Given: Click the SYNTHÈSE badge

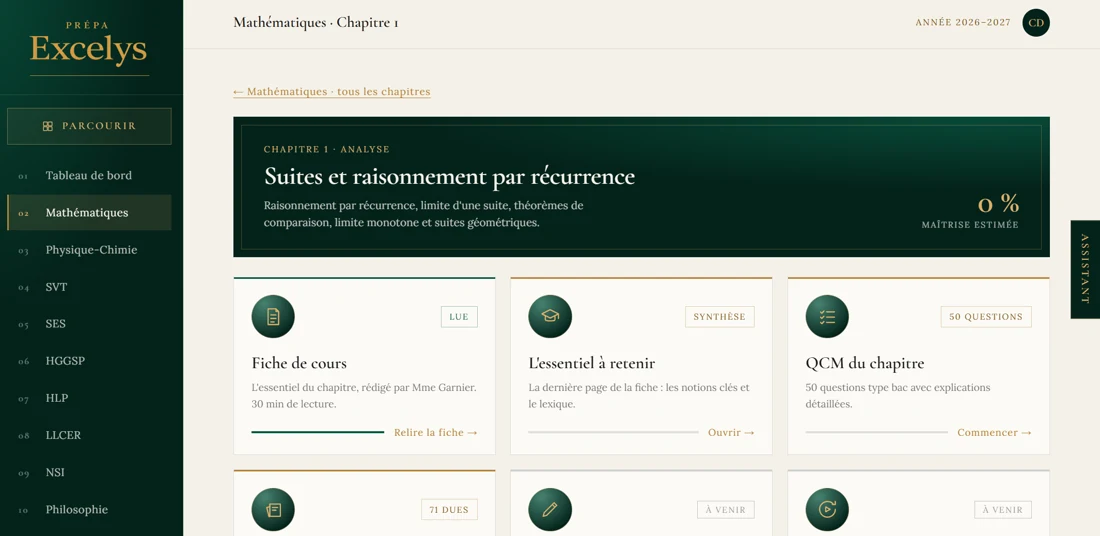Looking at the screenshot, I should (719, 316).
